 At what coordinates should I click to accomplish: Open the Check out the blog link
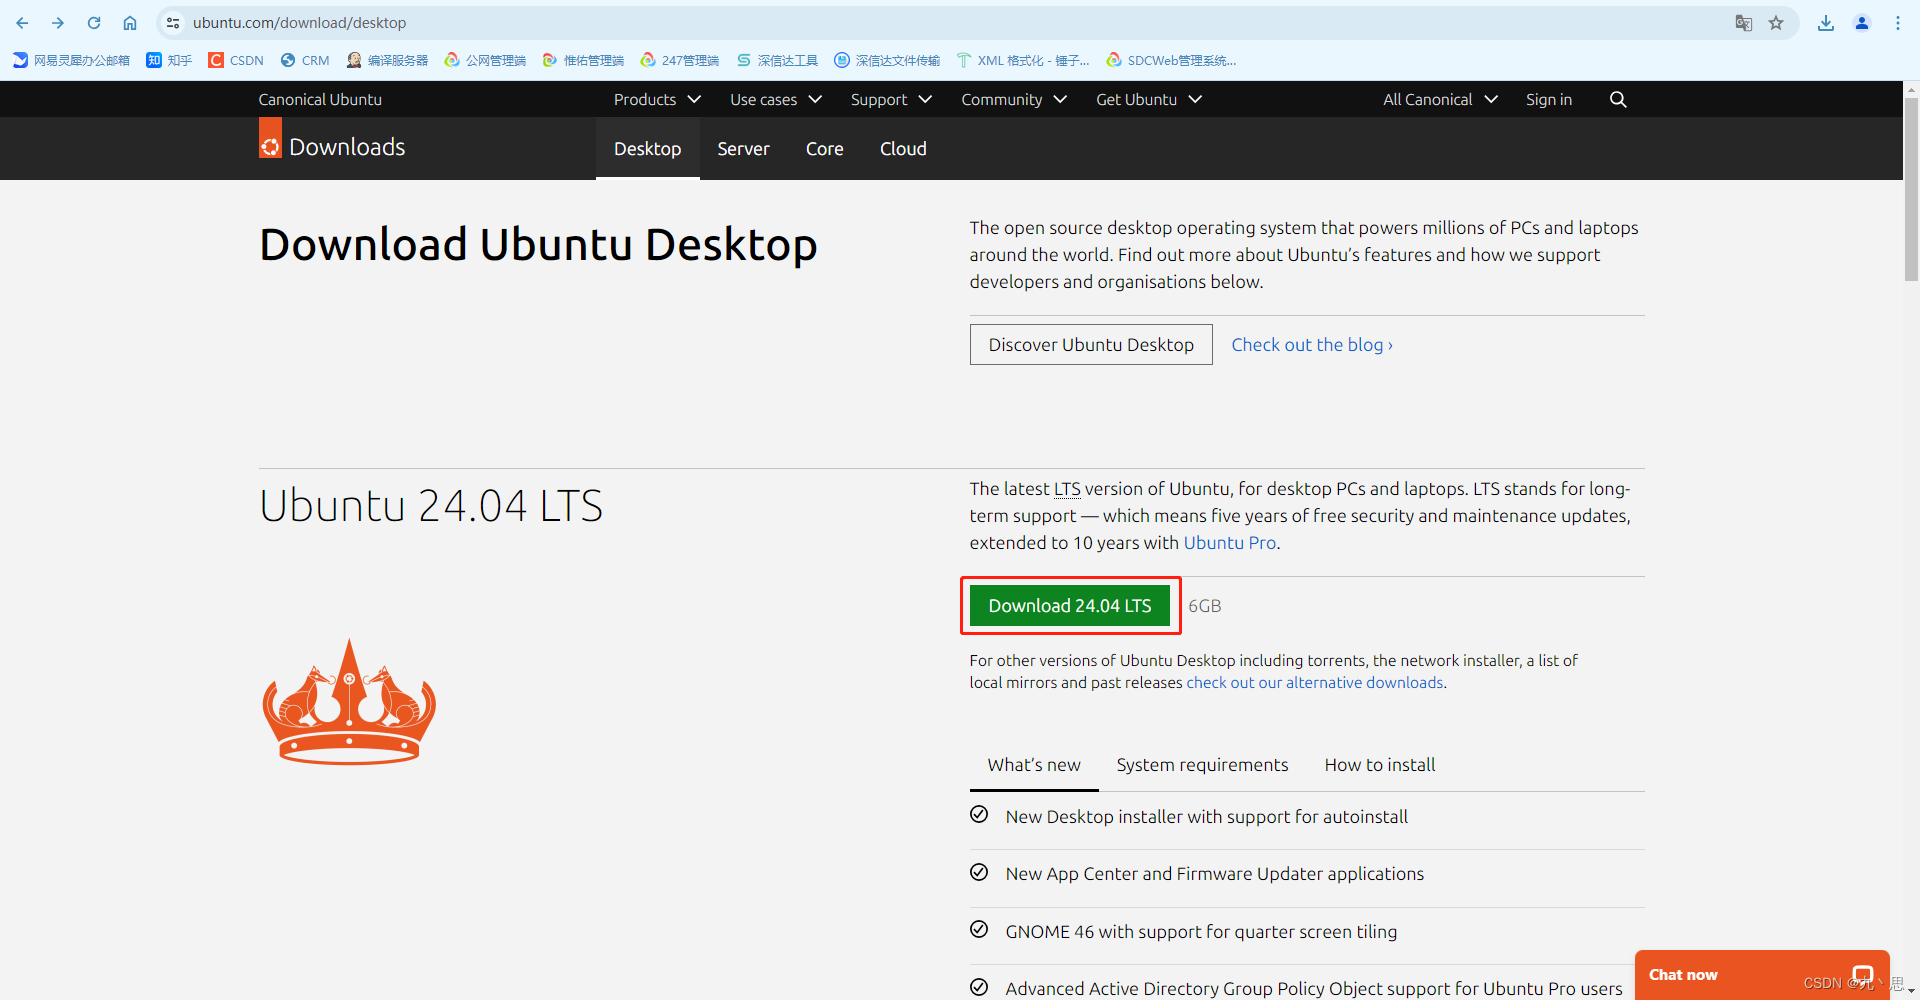coord(1312,345)
